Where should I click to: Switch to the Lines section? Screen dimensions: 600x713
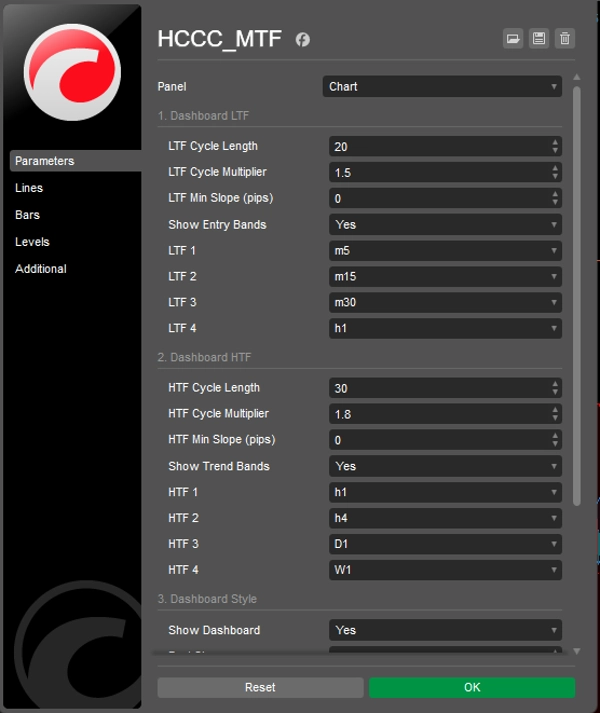tap(29, 188)
